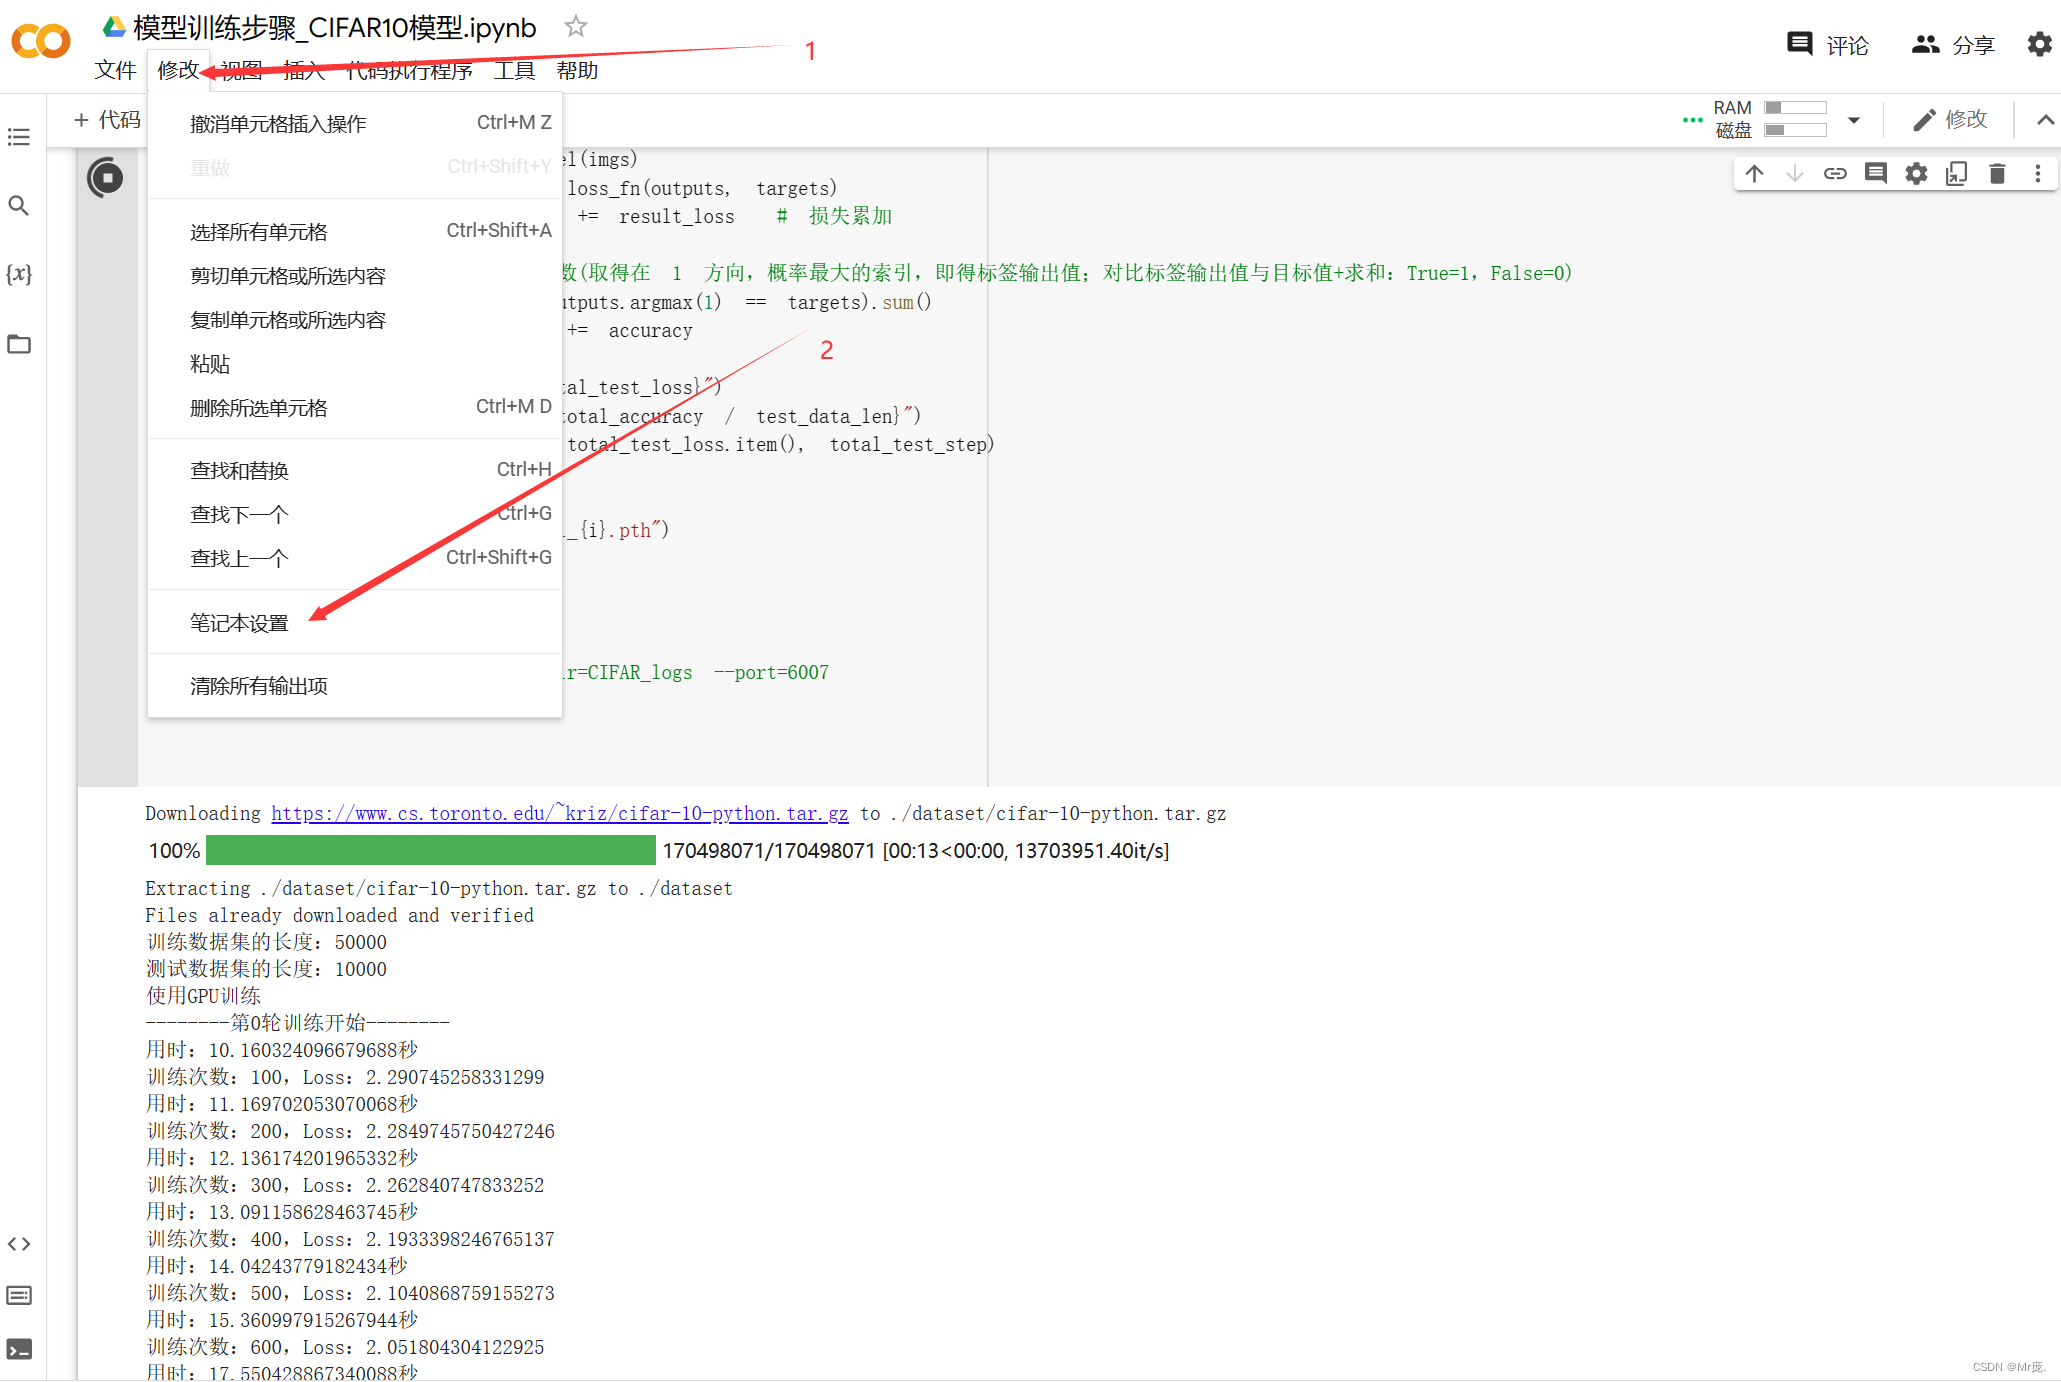Add a comment to the cell
The image size is (2061, 1382).
click(1876, 174)
